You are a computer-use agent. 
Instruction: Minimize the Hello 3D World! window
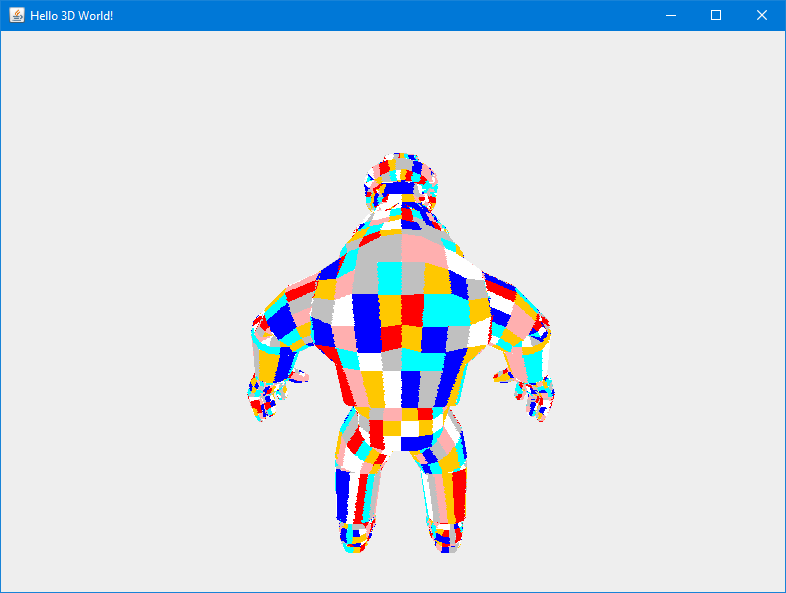pyautogui.click(x=671, y=16)
